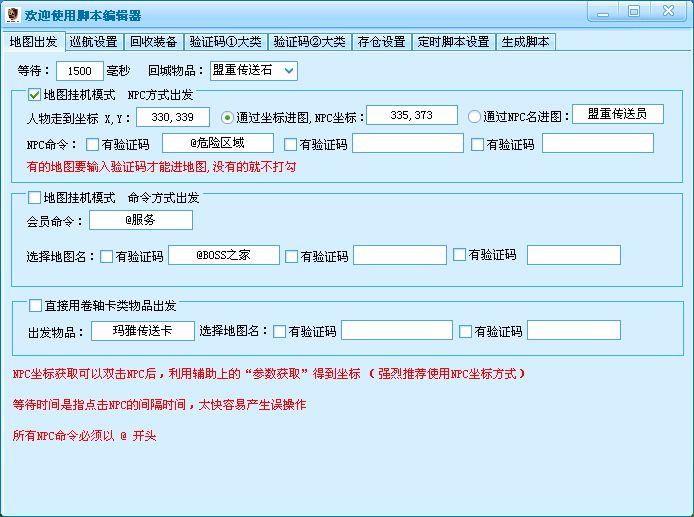This screenshot has height=517, width=694.
Task: Select the 通过NPC名进图 radio button
Action: [x=474, y=116]
